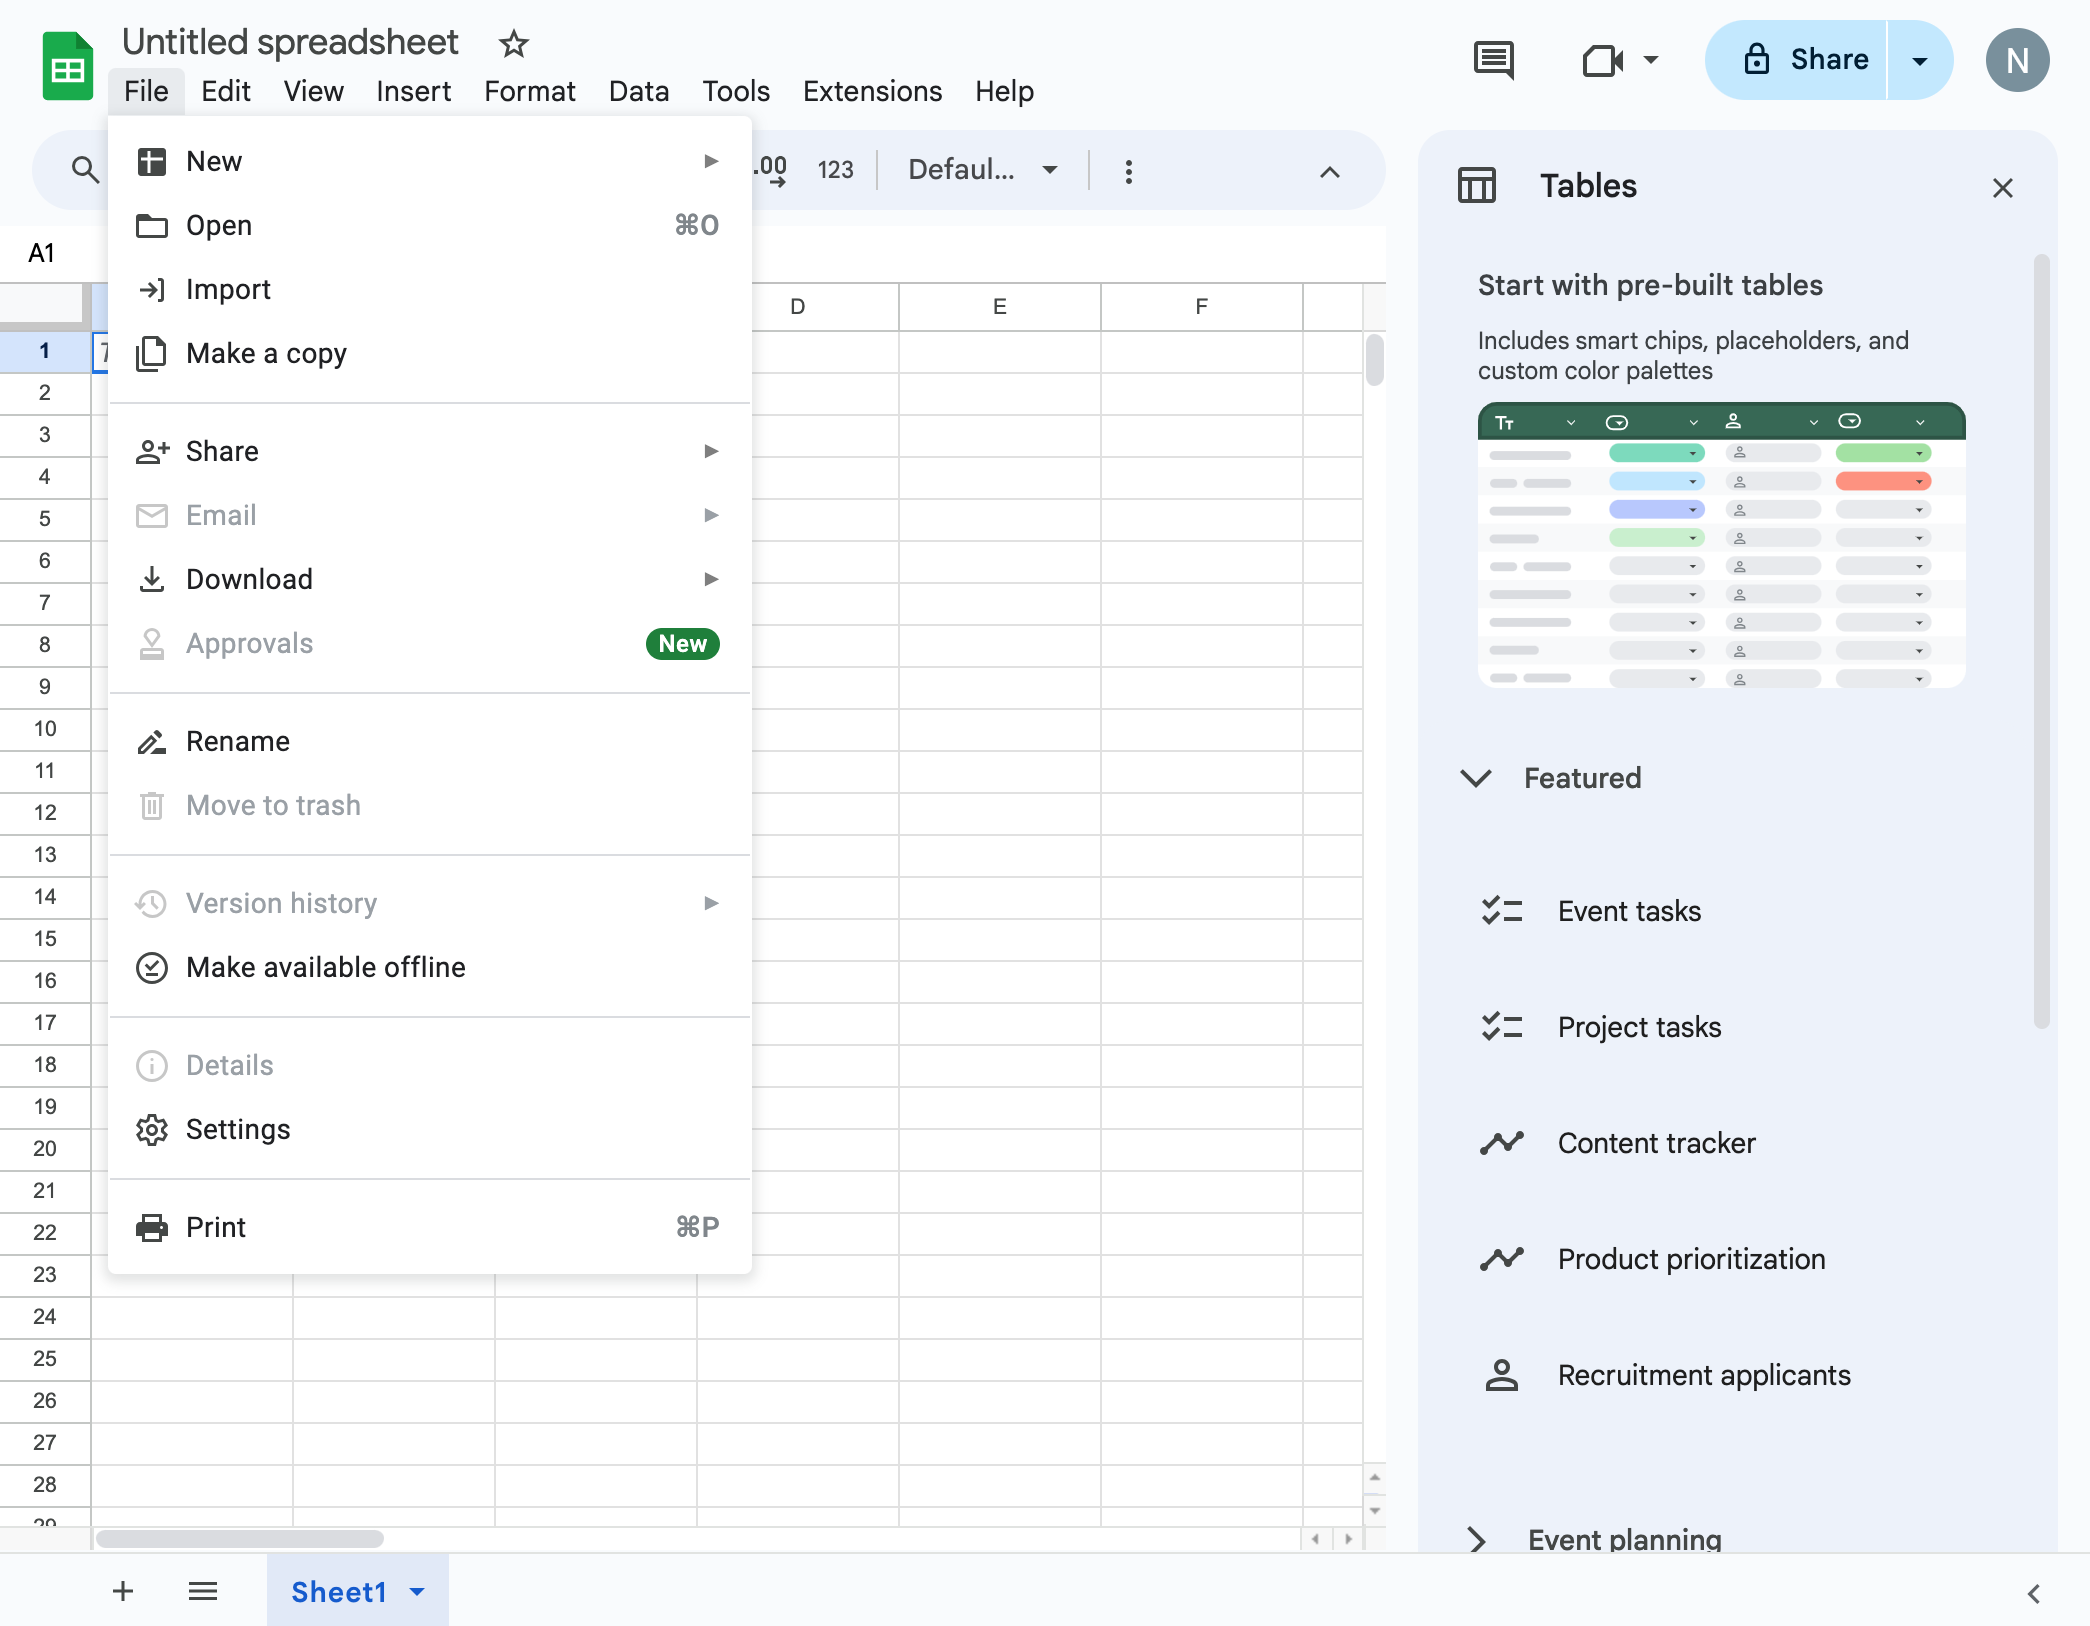Click Import in the File menu
This screenshot has height=1626, width=2090.
pyautogui.click(x=430, y=290)
